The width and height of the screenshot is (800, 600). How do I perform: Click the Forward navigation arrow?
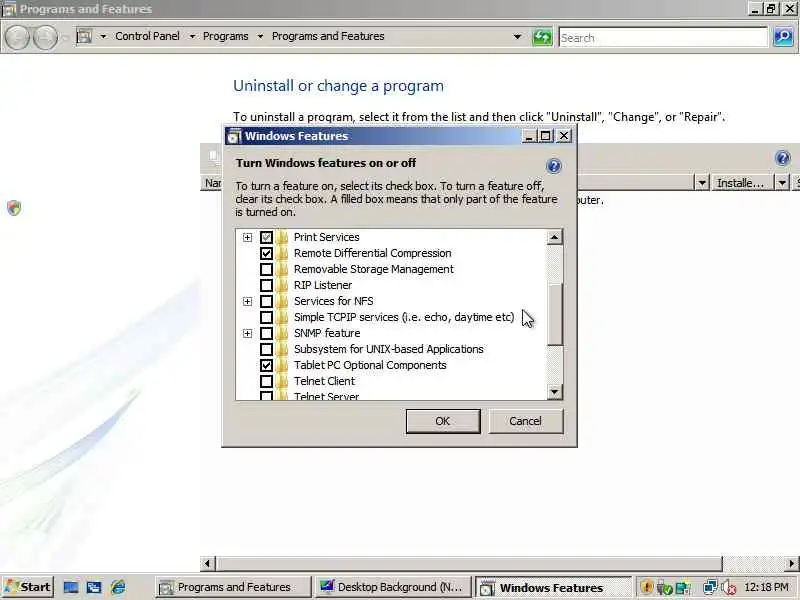45,37
